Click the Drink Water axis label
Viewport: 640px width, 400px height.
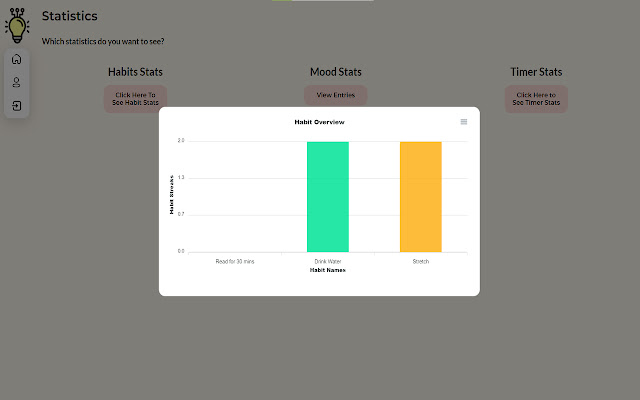pos(328,261)
